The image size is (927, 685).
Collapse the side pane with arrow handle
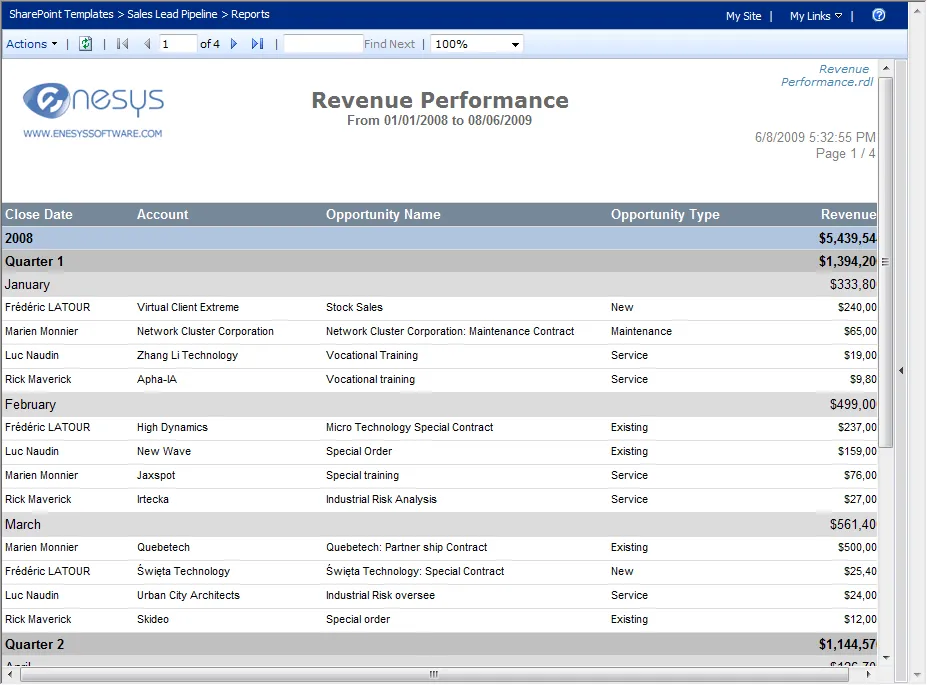coord(901,371)
